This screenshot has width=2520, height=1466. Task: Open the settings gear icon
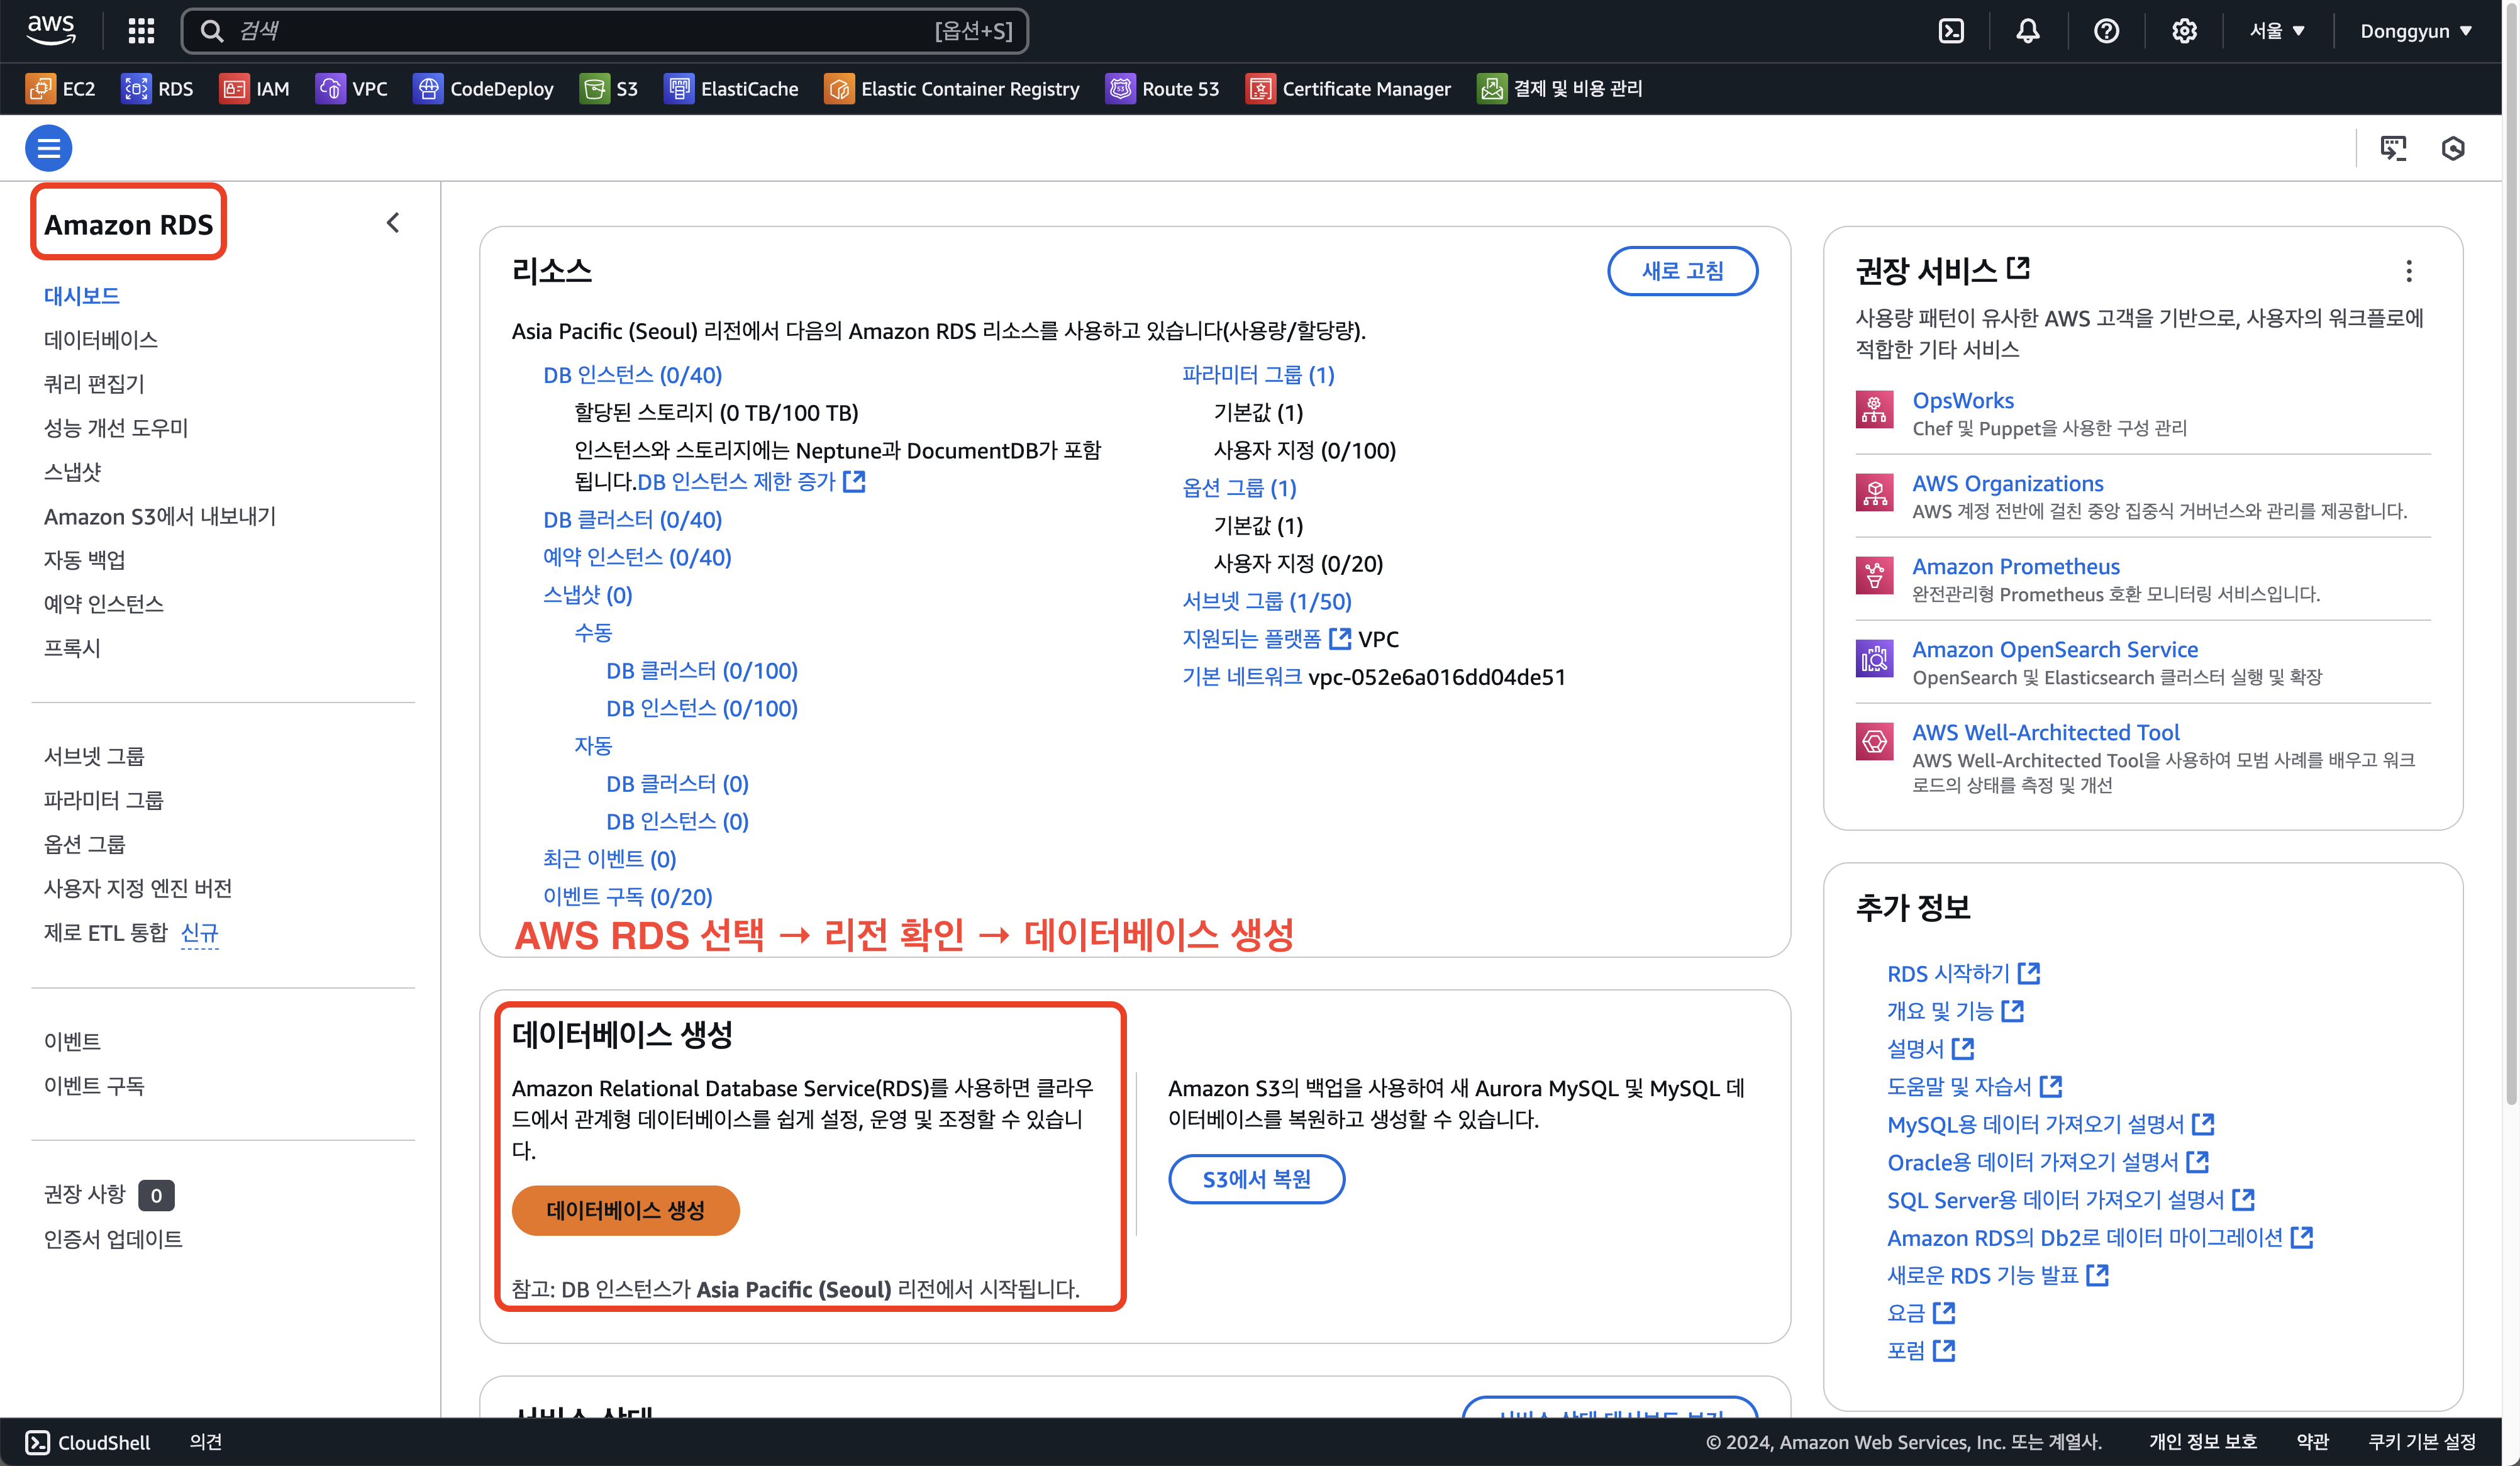tap(2184, 31)
